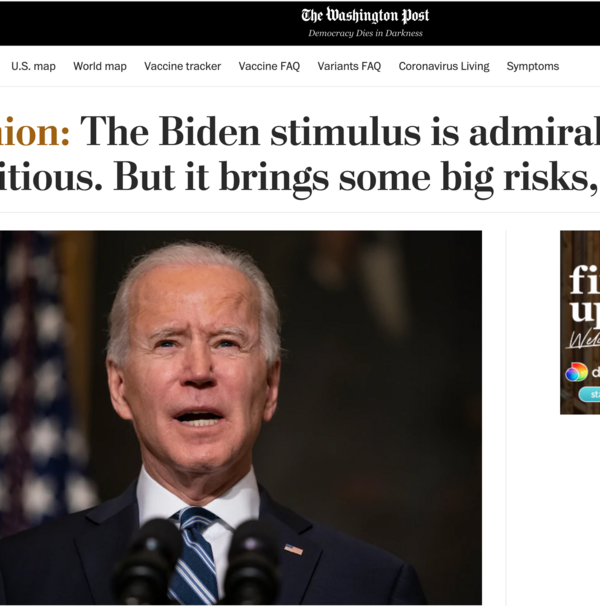This screenshot has height=606, width=600.
Task: Go to the Vaccine tracker page
Action: [x=182, y=66]
